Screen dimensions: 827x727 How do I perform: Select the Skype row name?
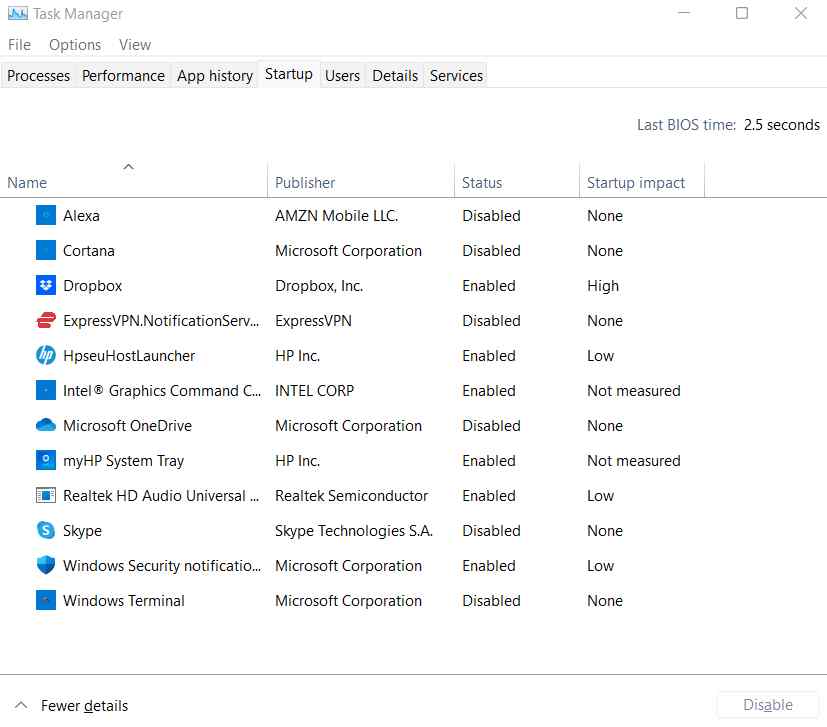pos(82,531)
